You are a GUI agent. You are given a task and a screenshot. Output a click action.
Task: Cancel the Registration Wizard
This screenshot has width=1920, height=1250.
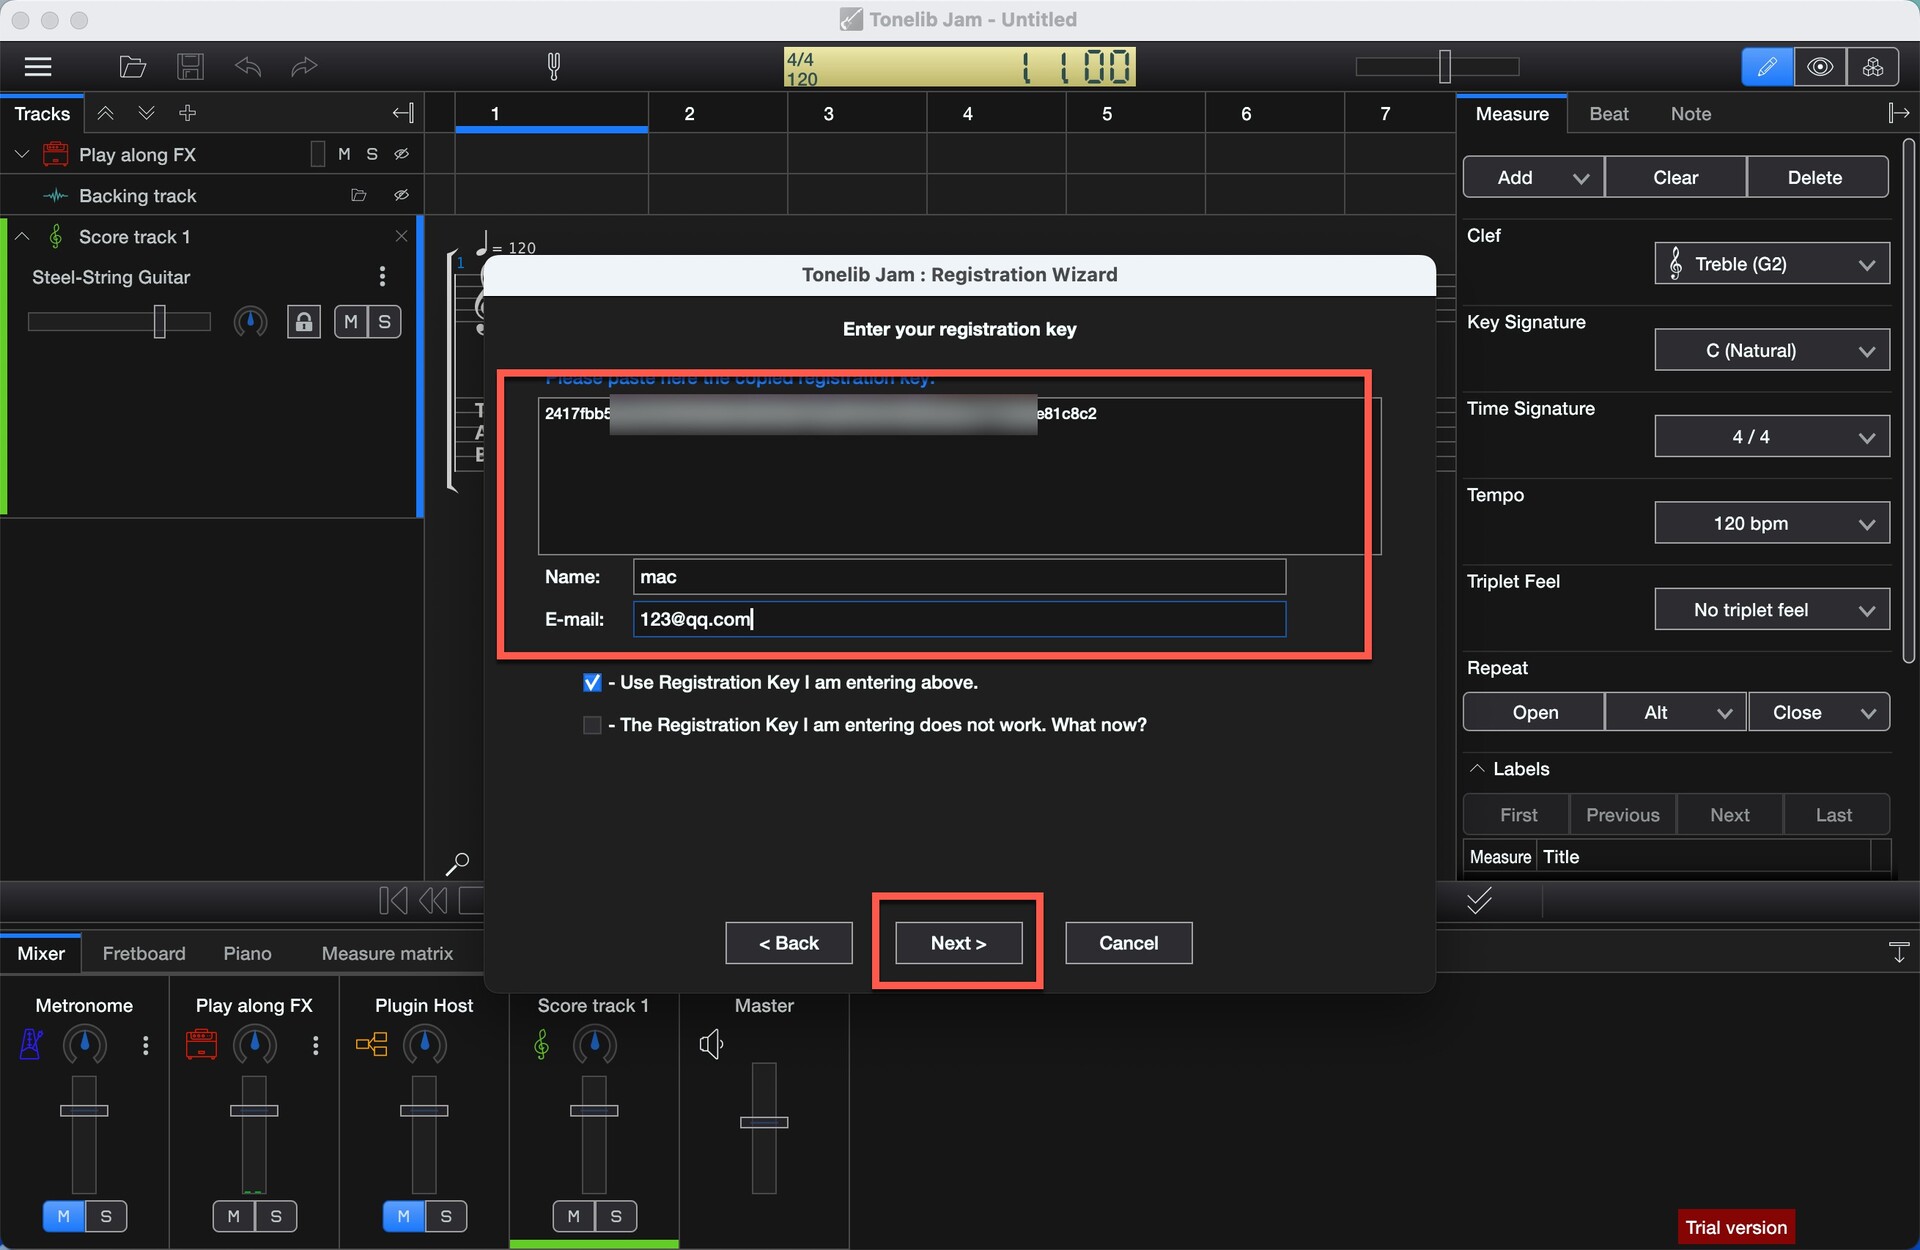1128,943
